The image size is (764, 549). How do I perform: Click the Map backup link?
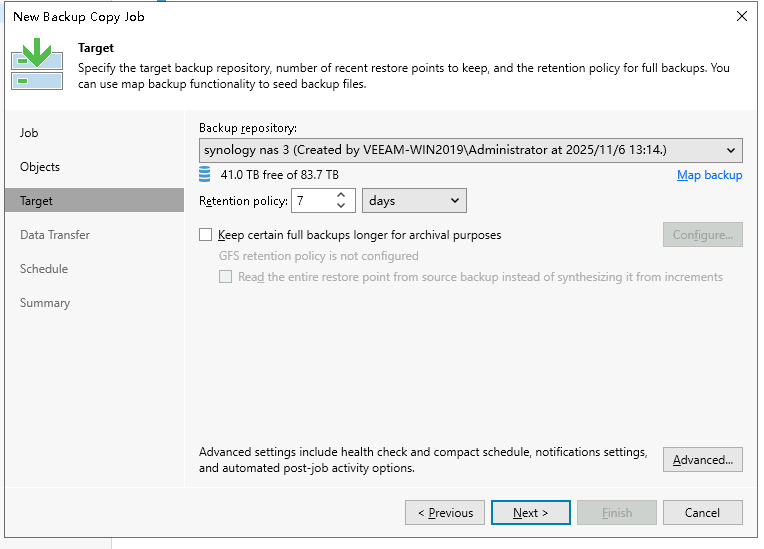click(709, 175)
